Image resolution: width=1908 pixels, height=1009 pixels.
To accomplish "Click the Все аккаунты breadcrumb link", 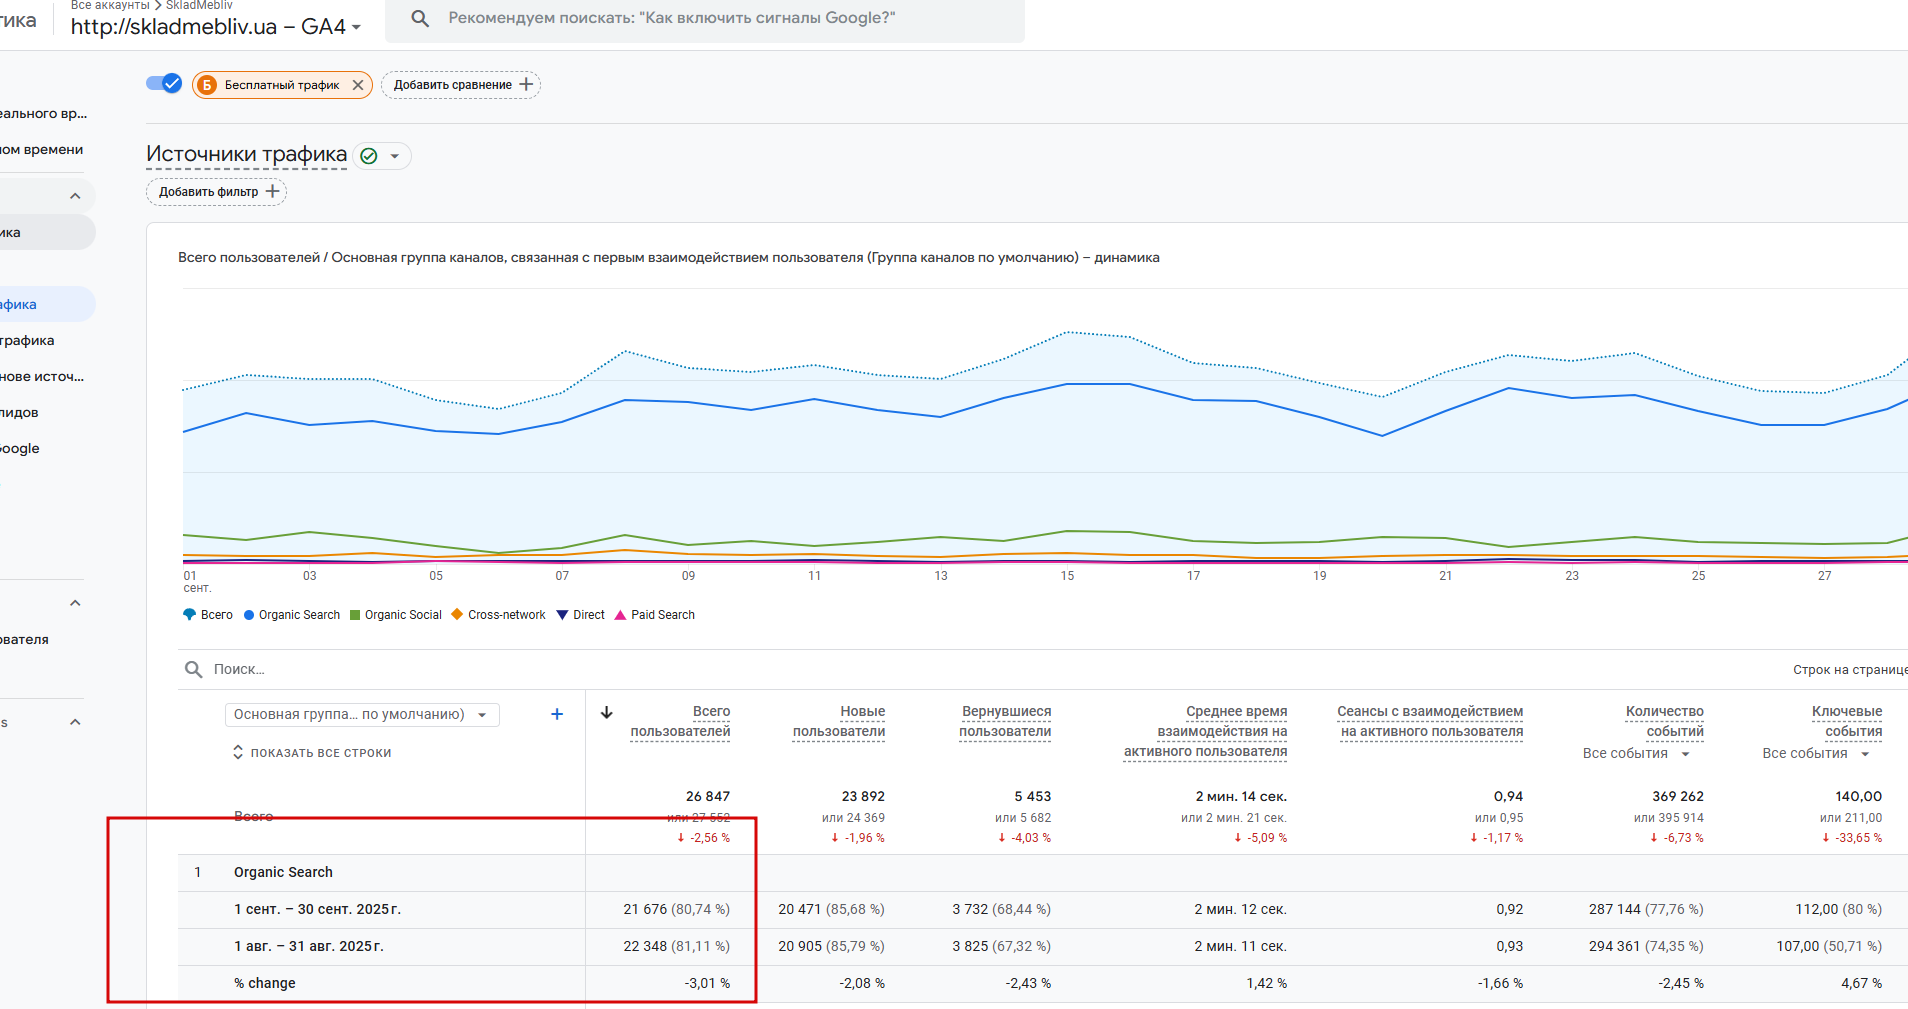I will click(x=110, y=5).
